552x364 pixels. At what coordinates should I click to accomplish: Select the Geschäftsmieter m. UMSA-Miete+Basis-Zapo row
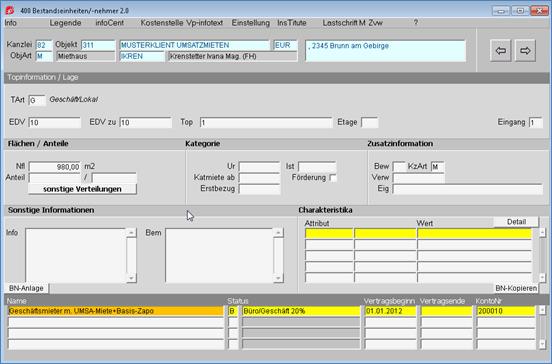(116, 311)
